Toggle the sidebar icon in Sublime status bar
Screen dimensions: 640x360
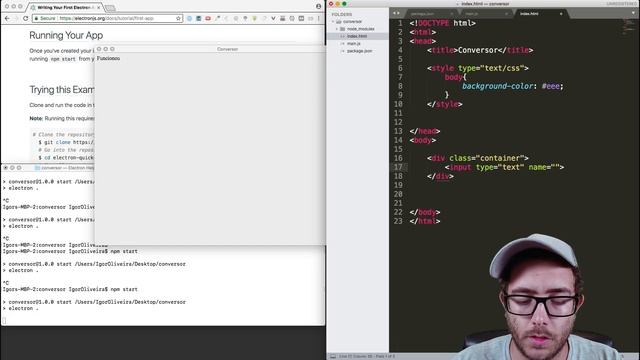coord(333,356)
